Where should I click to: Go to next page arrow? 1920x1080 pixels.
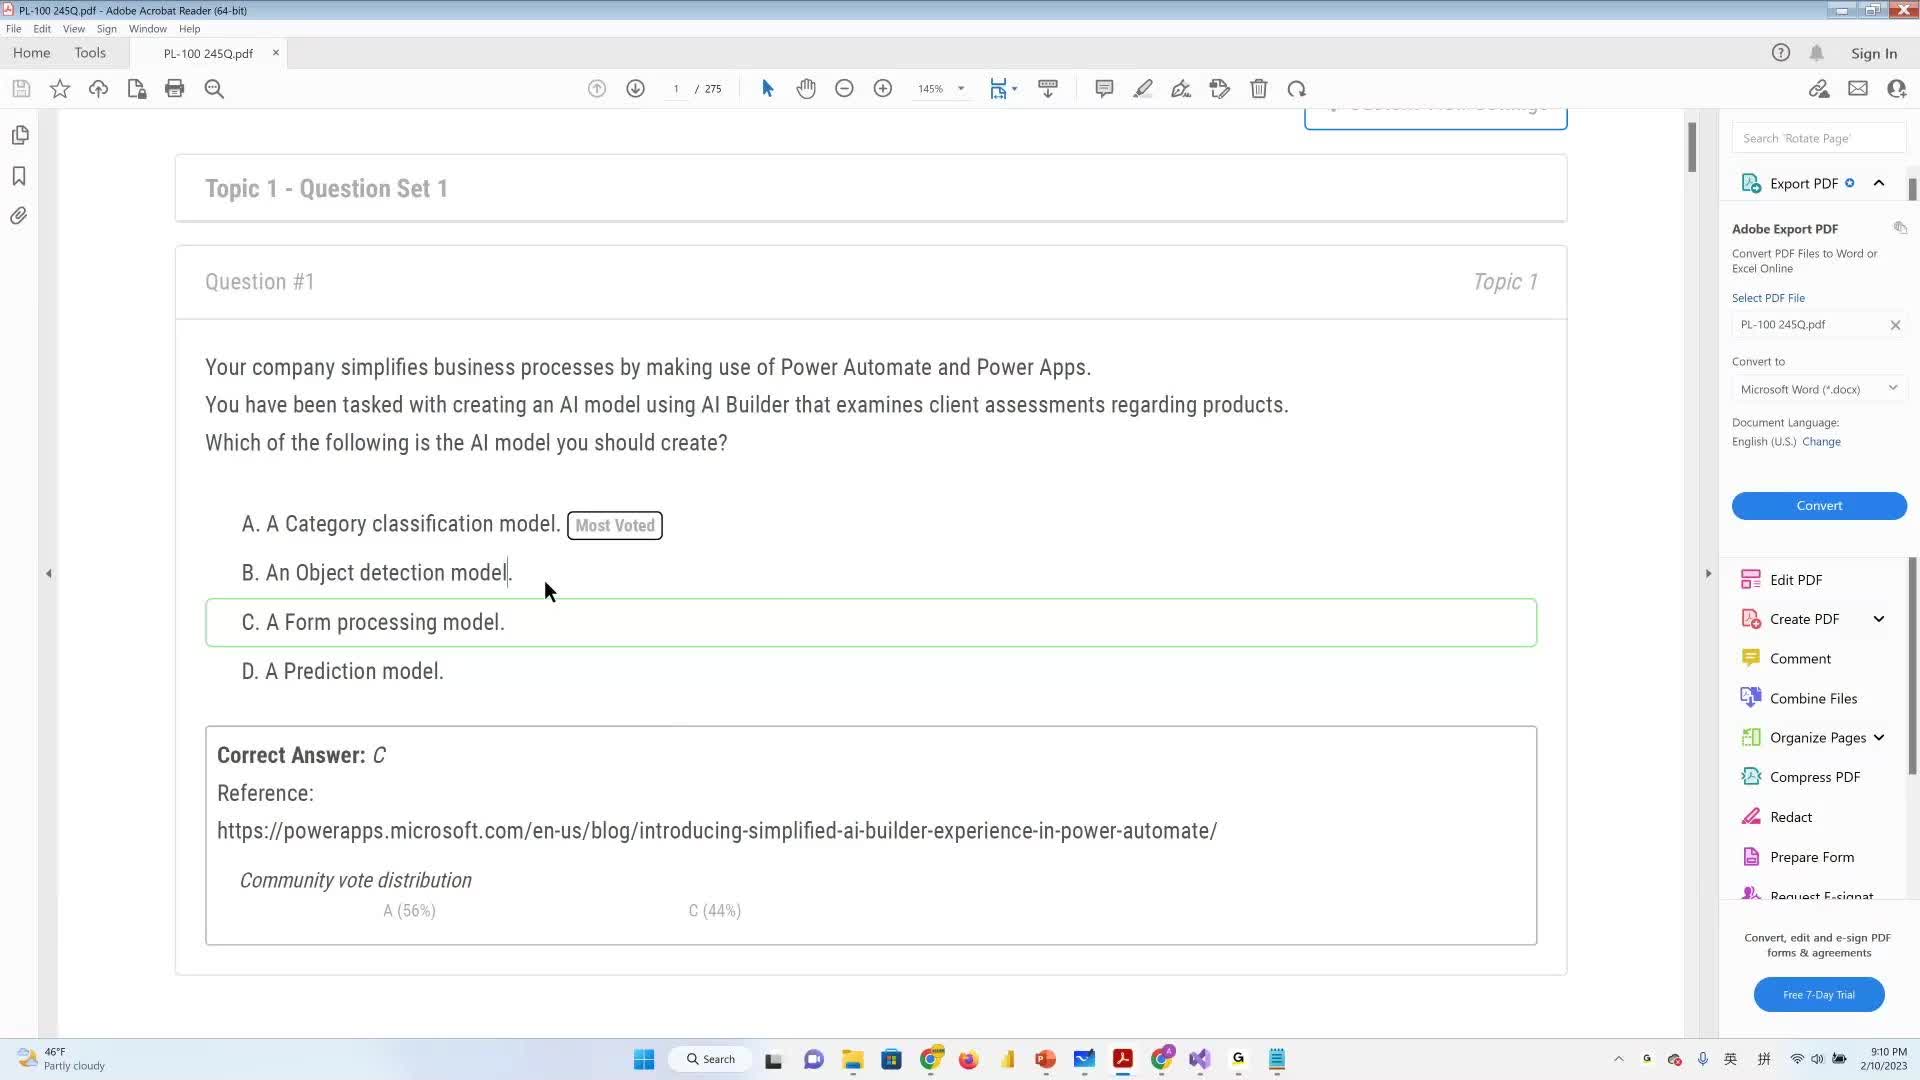[635, 89]
